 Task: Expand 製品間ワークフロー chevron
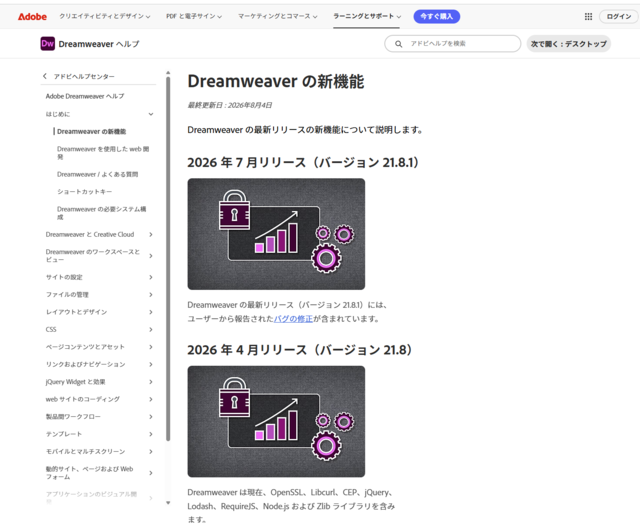pyautogui.click(x=151, y=417)
